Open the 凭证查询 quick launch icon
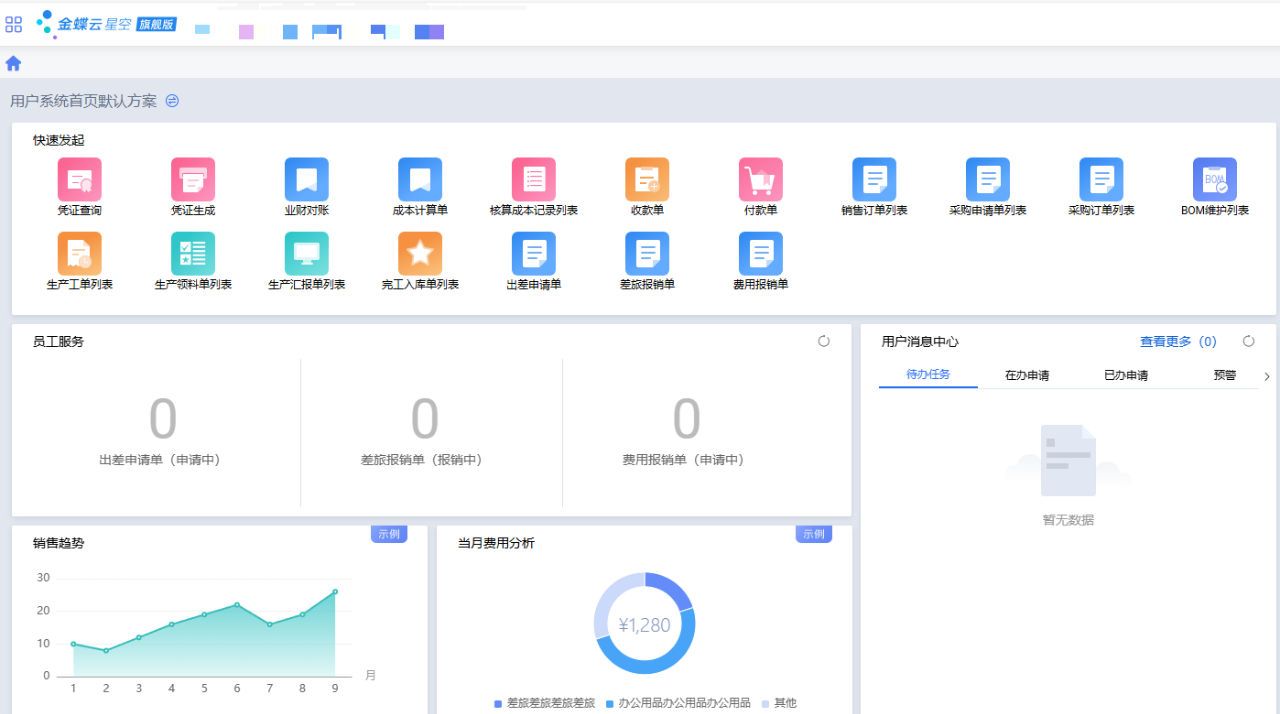The image size is (1280, 714). click(x=79, y=180)
